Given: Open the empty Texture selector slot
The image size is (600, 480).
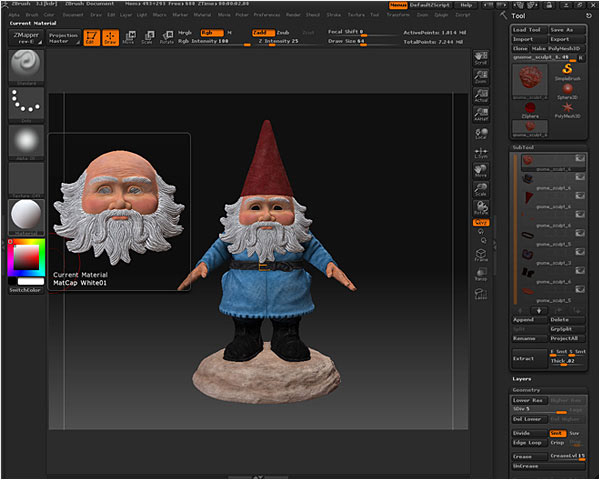Looking at the screenshot, I should (x=26, y=180).
